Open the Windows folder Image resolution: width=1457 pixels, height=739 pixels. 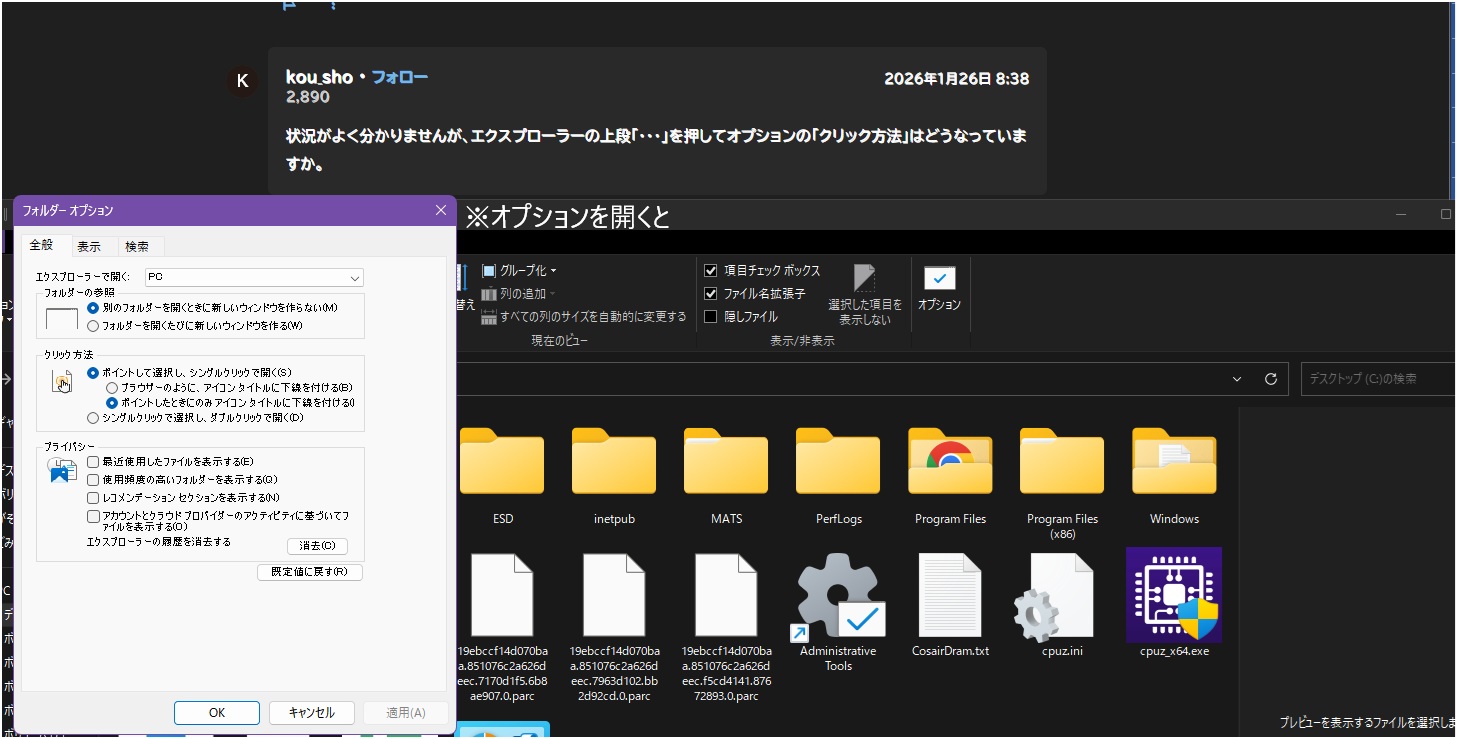coord(1174,462)
